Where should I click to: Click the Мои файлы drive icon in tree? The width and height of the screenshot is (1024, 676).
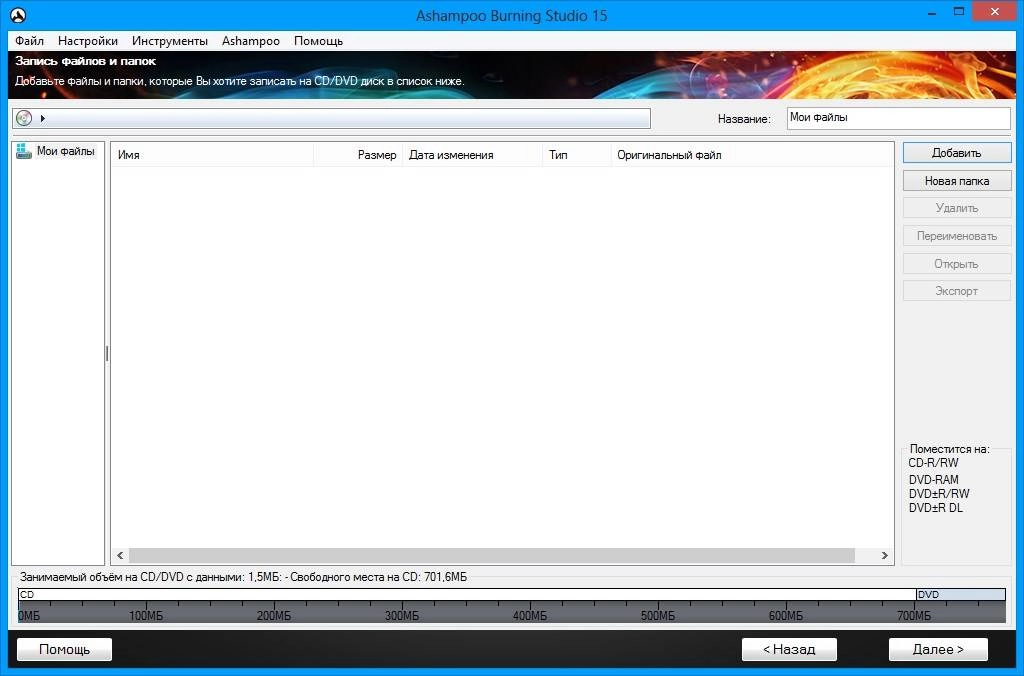24,151
